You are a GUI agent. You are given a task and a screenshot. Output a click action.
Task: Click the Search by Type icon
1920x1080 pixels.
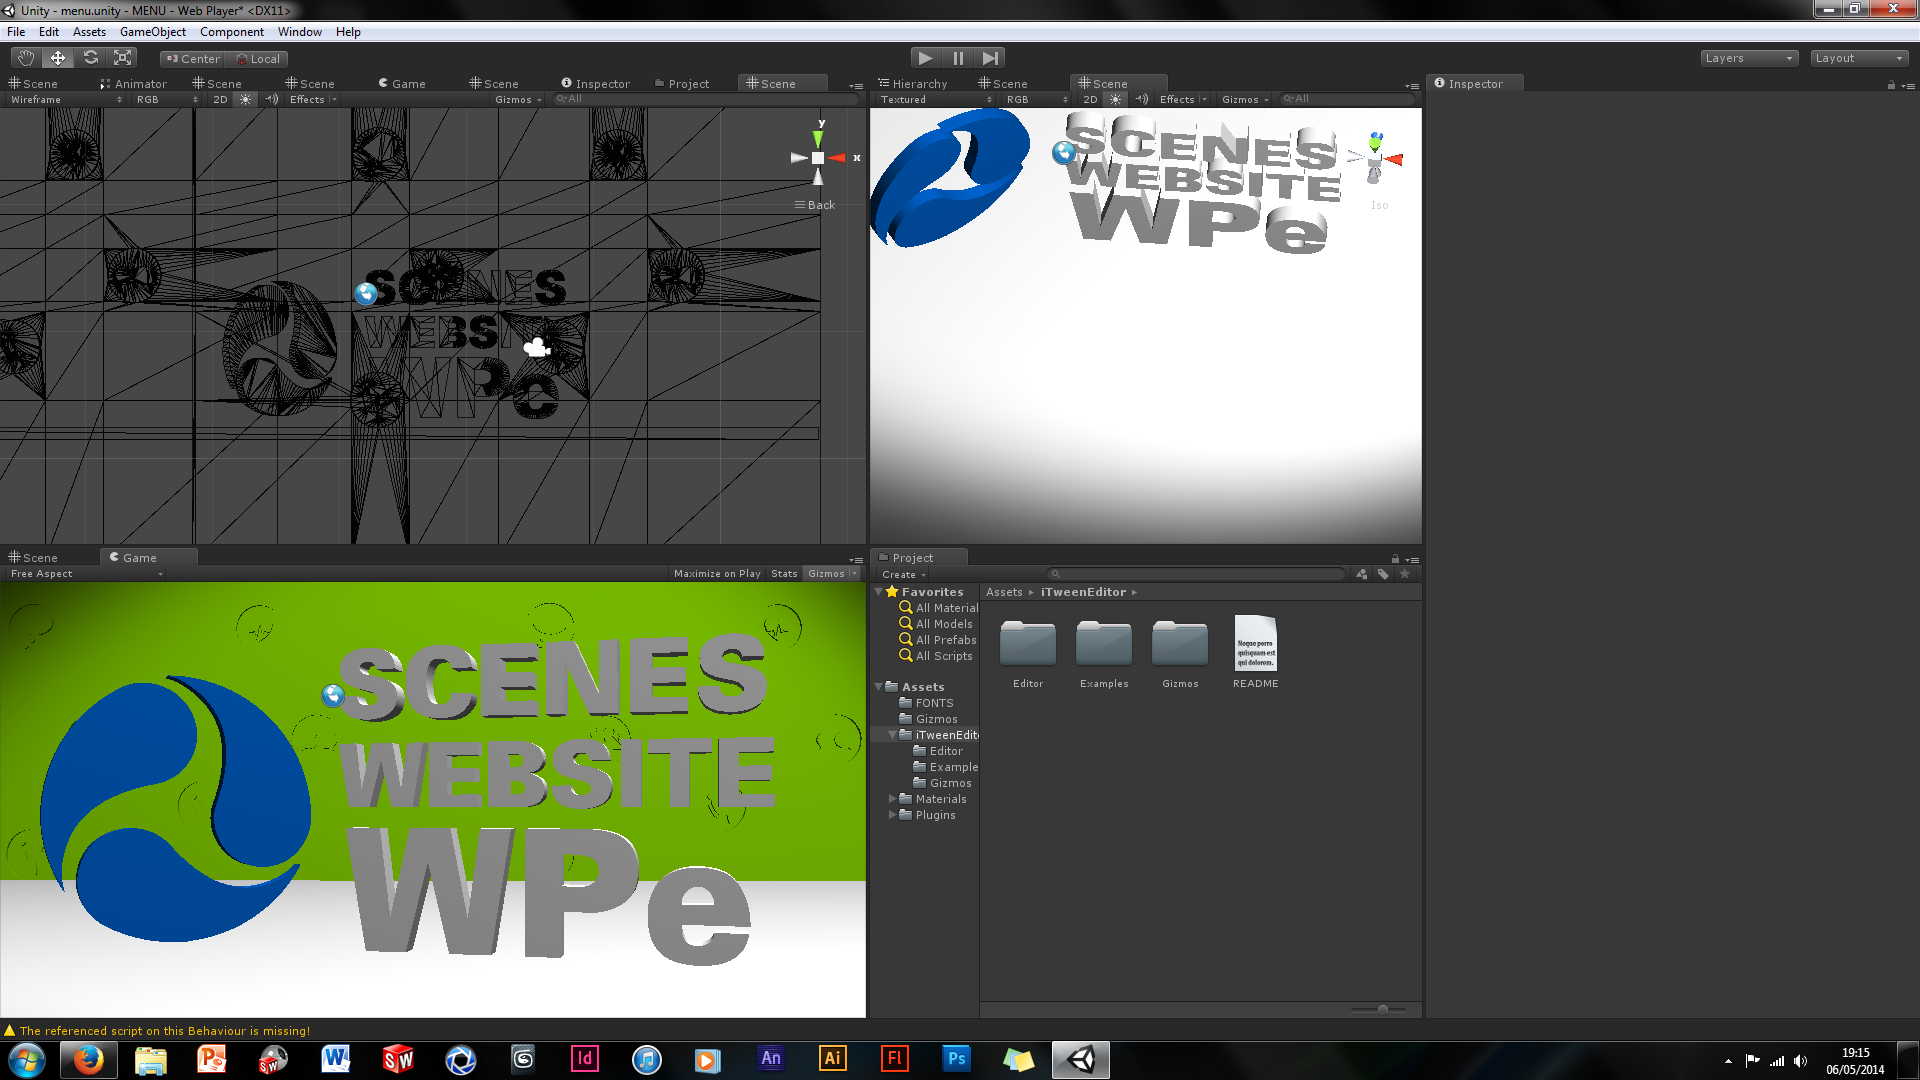[x=1361, y=574]
